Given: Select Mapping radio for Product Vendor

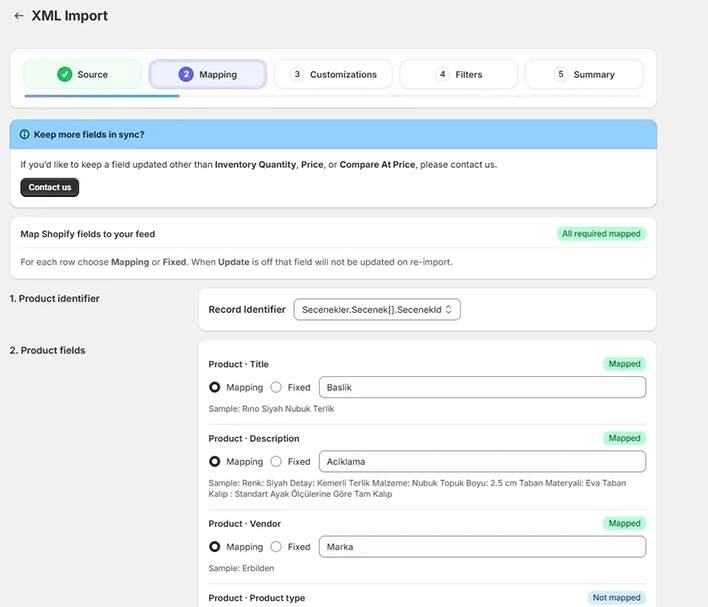Looking at the screenshot, I should pyautogui.click(x=214, y=546).
